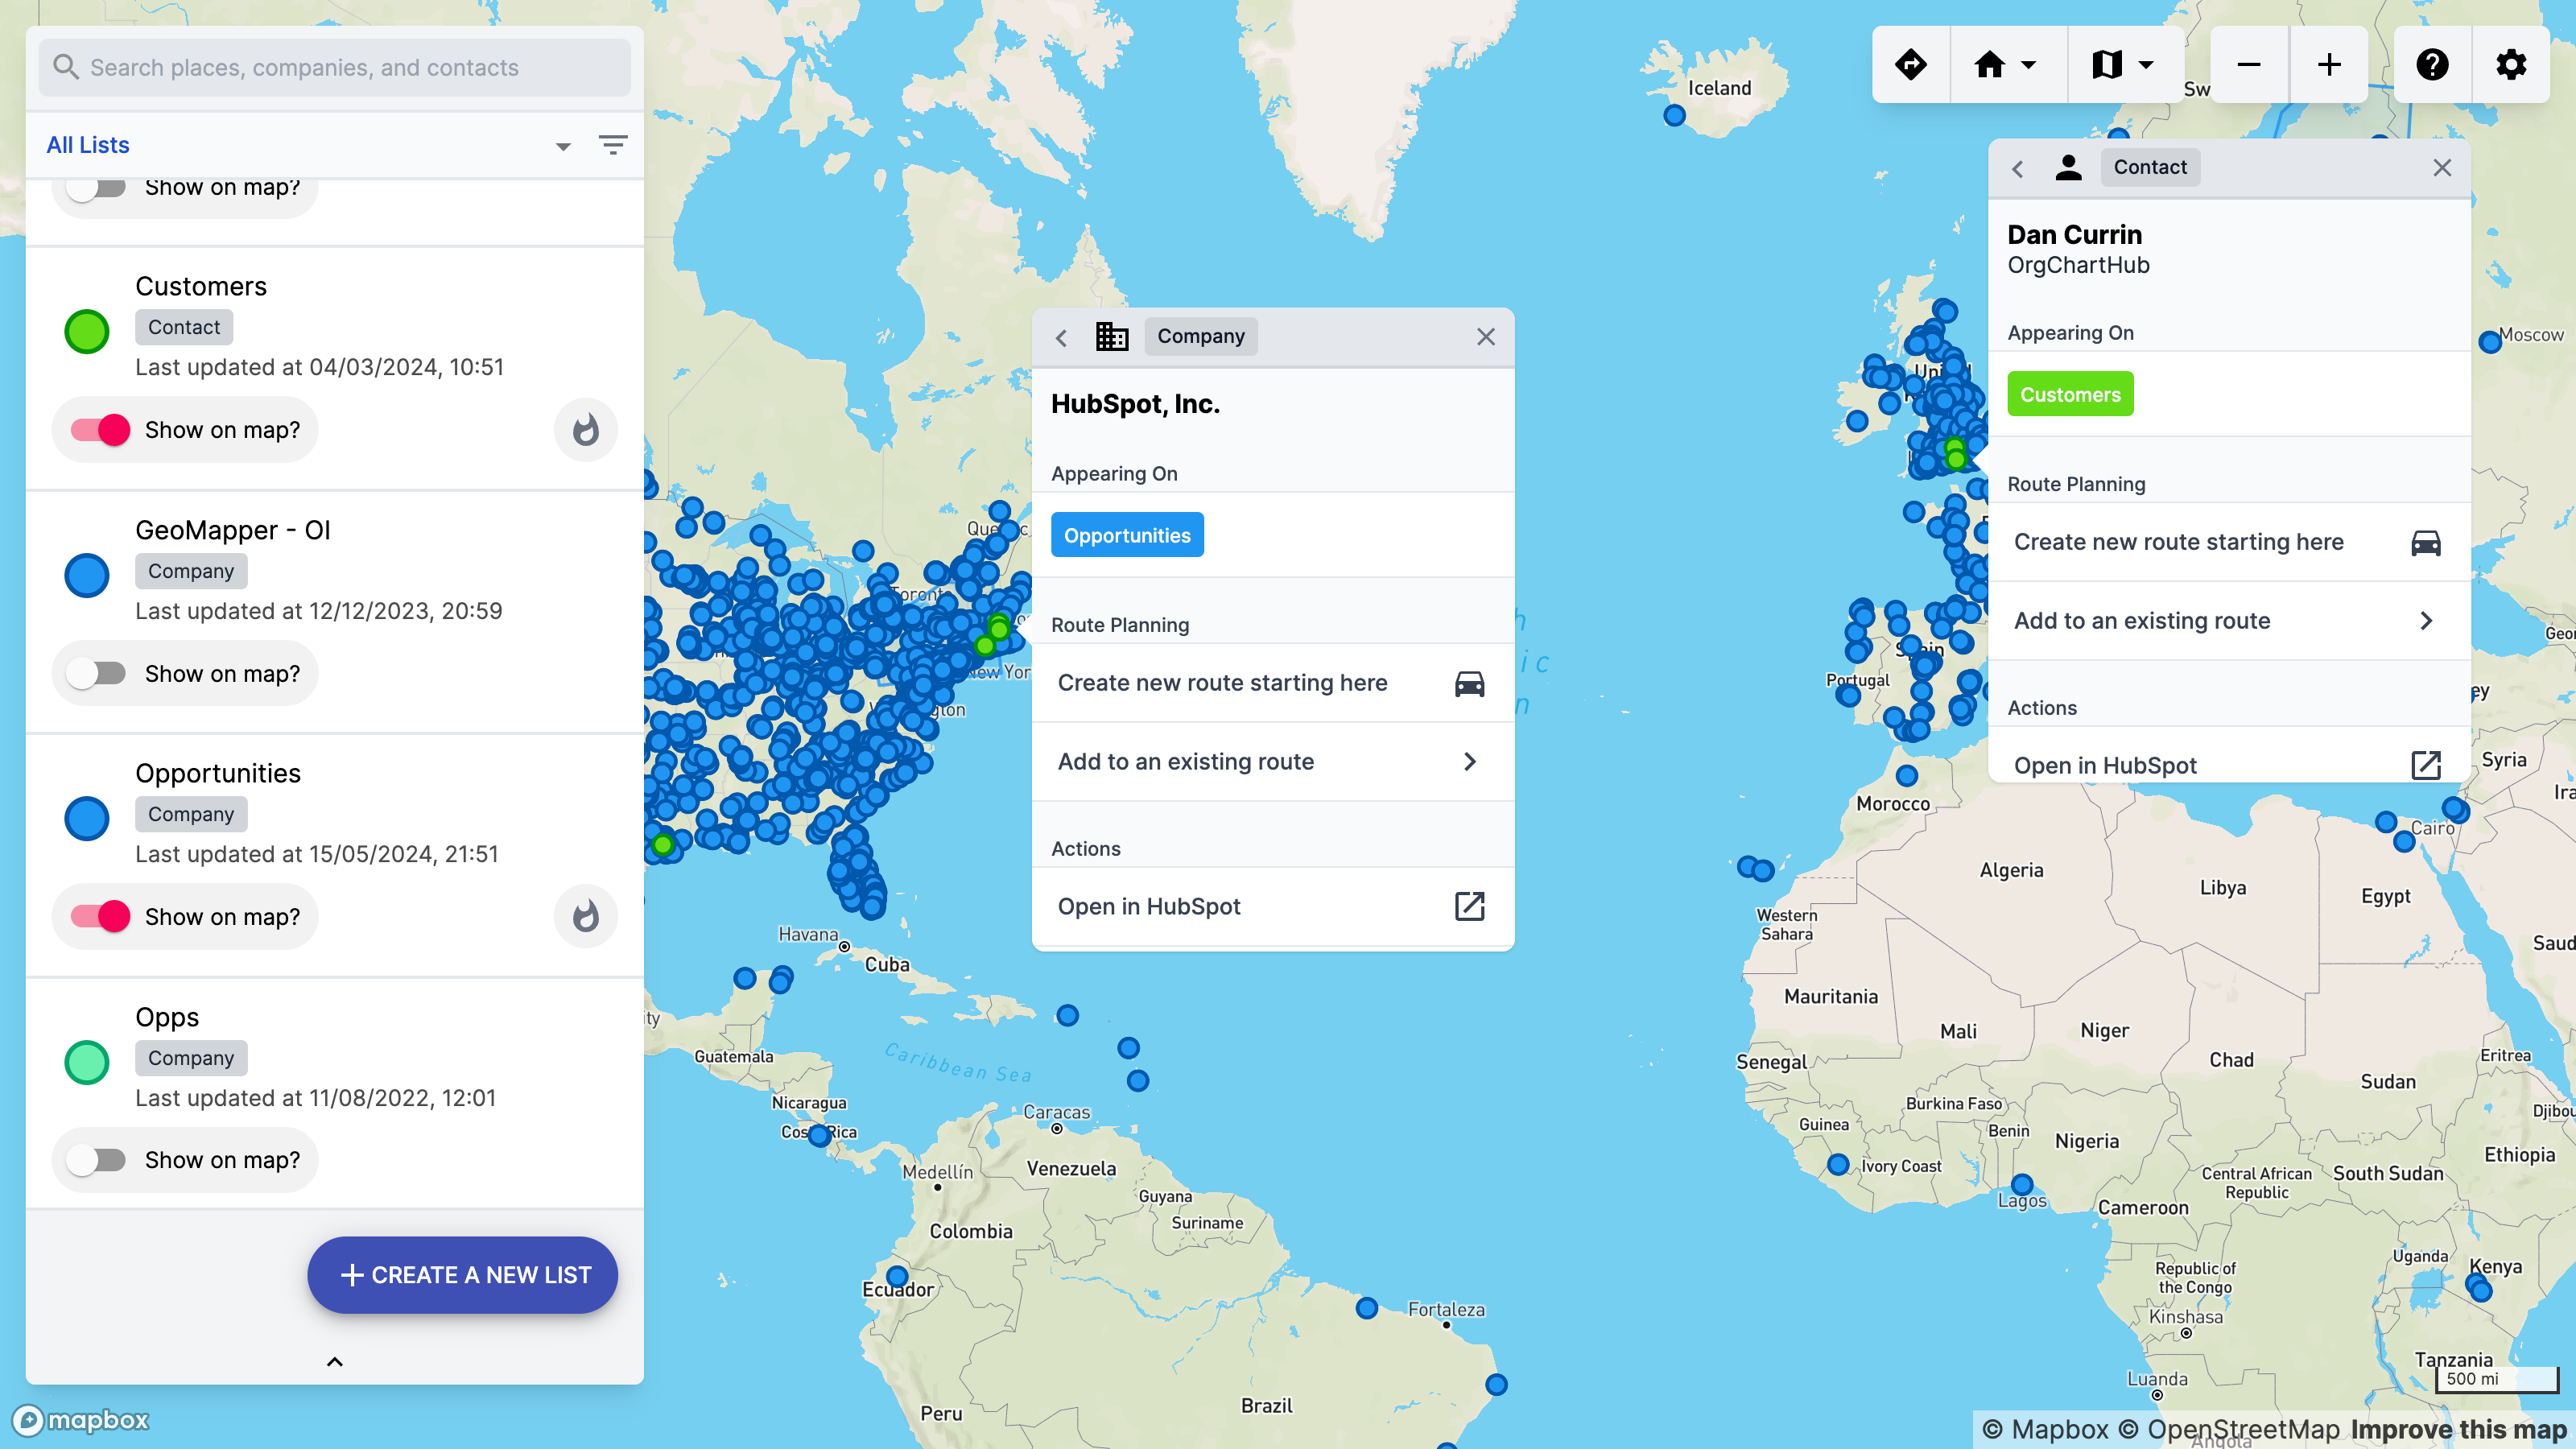Click the Opportunities badge under Appearing On
Image resolution: width=2576 pixels, height=1449 pixels.
[1127, 535]
